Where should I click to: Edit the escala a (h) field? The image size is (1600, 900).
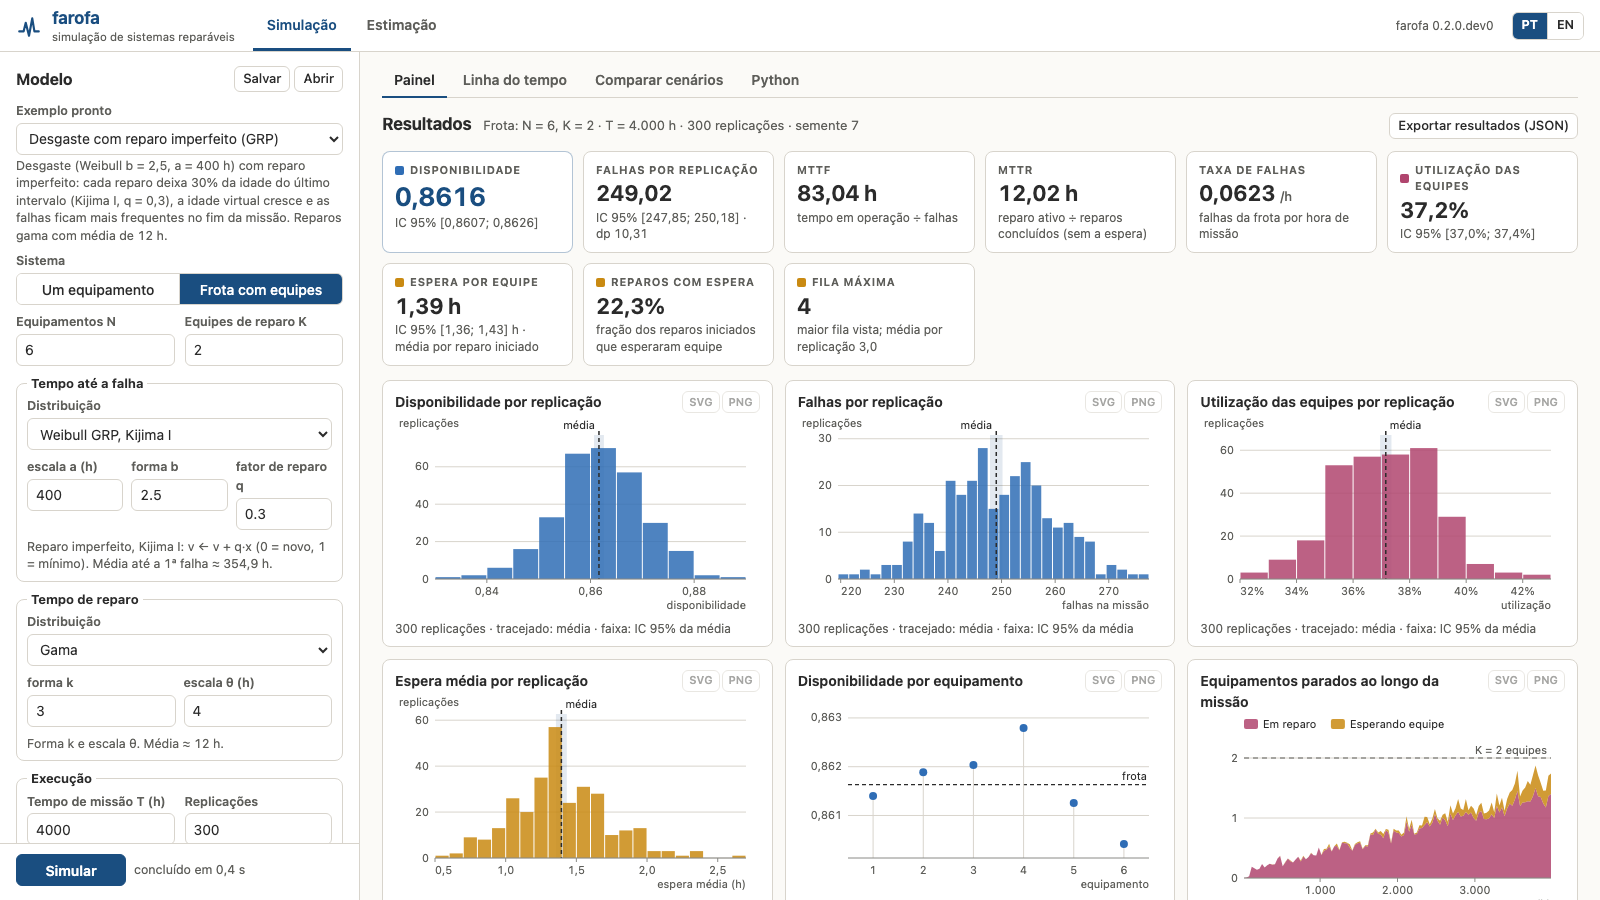(x=75, y=495)
